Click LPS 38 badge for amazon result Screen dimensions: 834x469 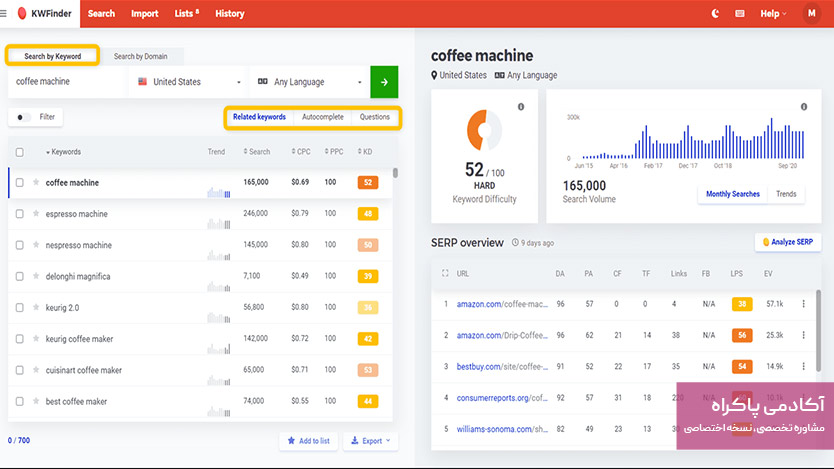[x=742, y=304]
